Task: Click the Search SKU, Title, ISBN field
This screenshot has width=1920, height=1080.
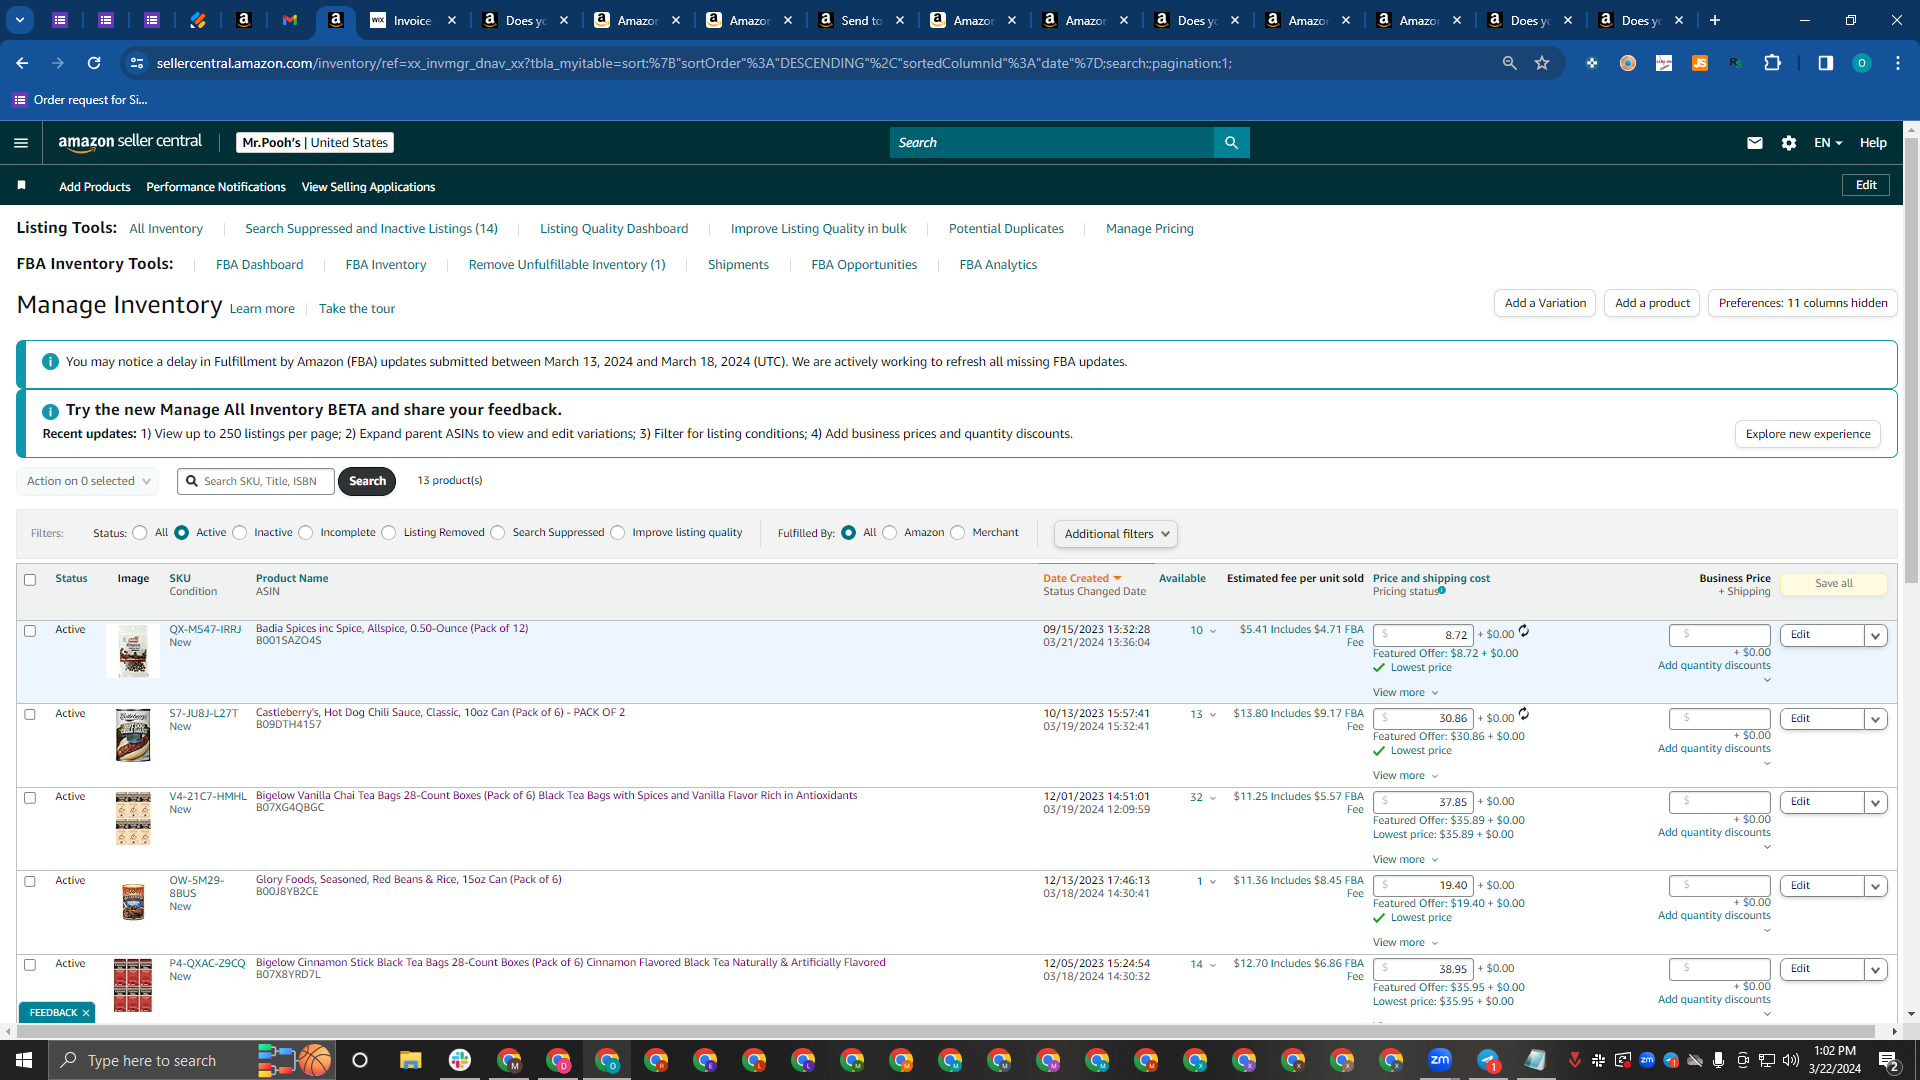Action: click(x=256, y=481)
